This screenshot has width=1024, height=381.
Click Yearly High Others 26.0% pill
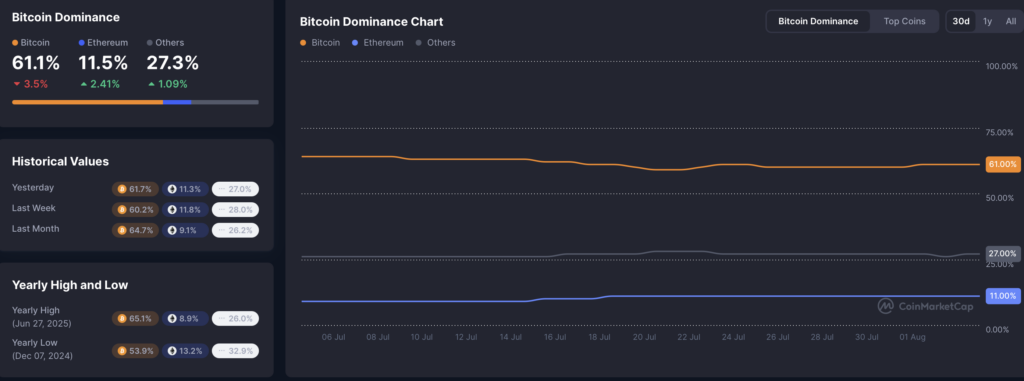tap(235, 318)
